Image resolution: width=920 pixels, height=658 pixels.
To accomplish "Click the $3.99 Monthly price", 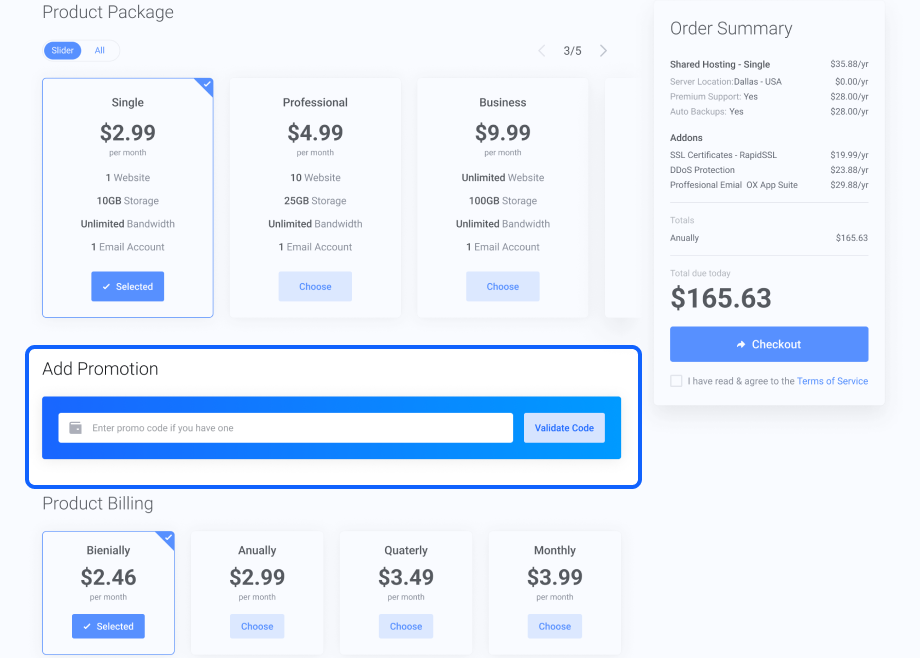I will (x=555, y=578).
